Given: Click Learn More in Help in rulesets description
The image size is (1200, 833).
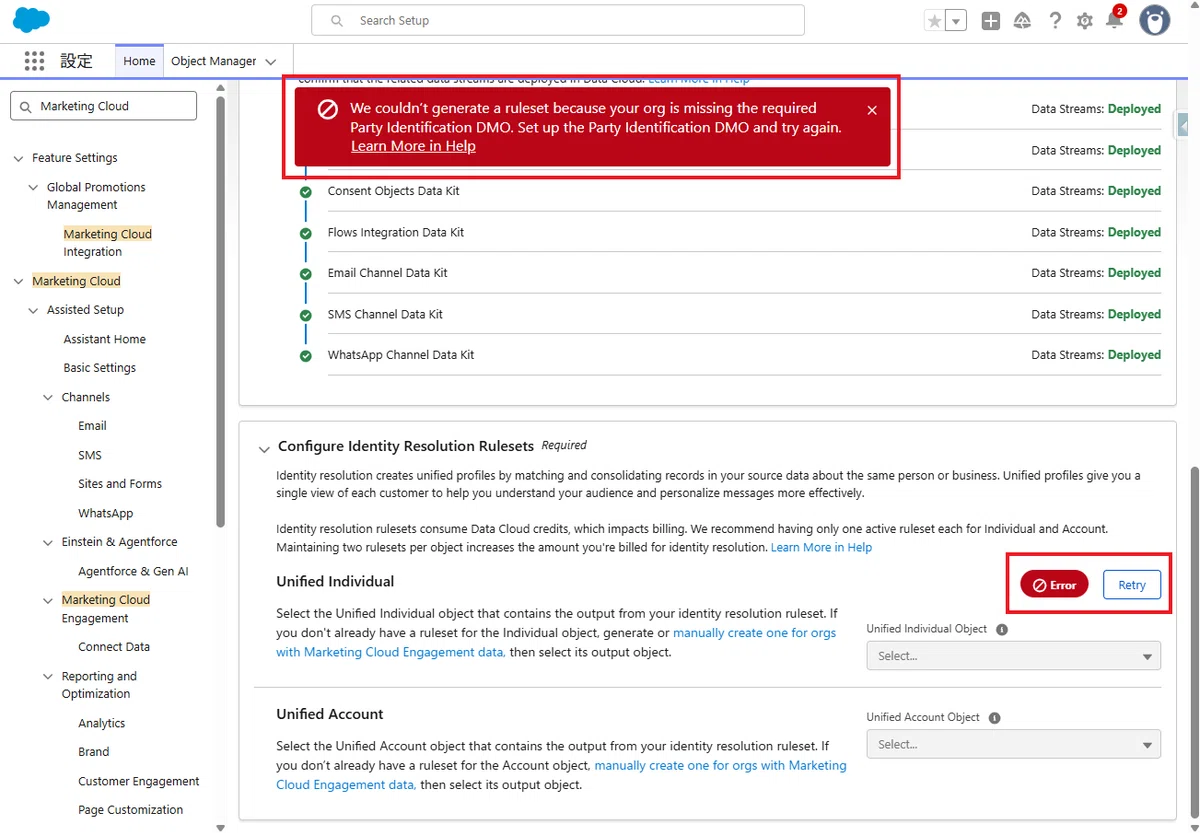Looking at the screenshot, I should click(x=821, y=547).
